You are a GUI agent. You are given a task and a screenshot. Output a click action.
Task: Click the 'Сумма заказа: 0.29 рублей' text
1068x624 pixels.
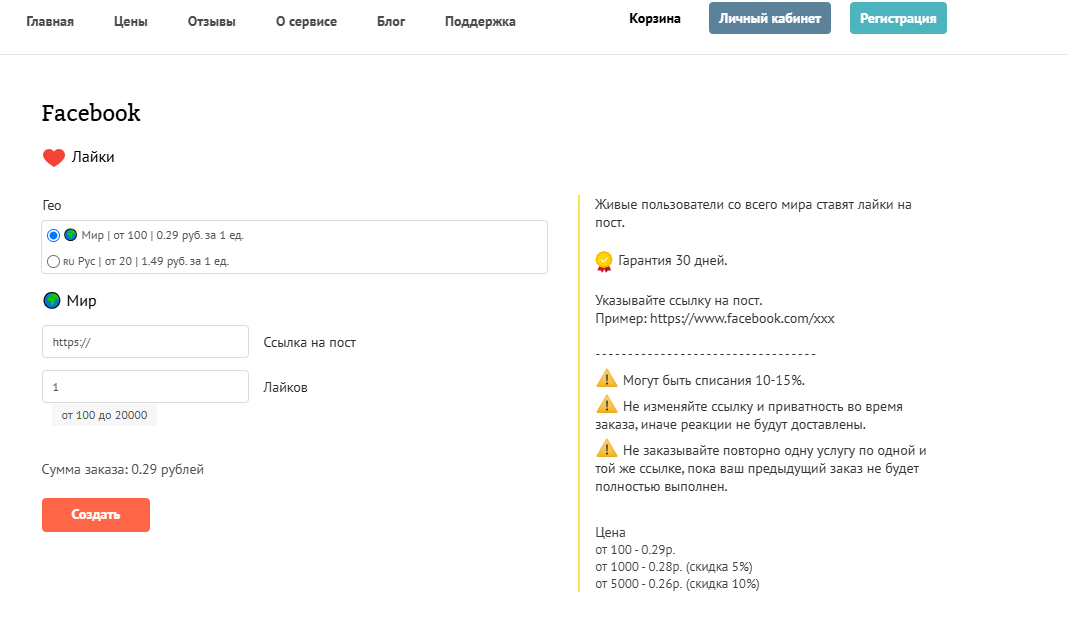pyautogui.click(x=123, y=469)
